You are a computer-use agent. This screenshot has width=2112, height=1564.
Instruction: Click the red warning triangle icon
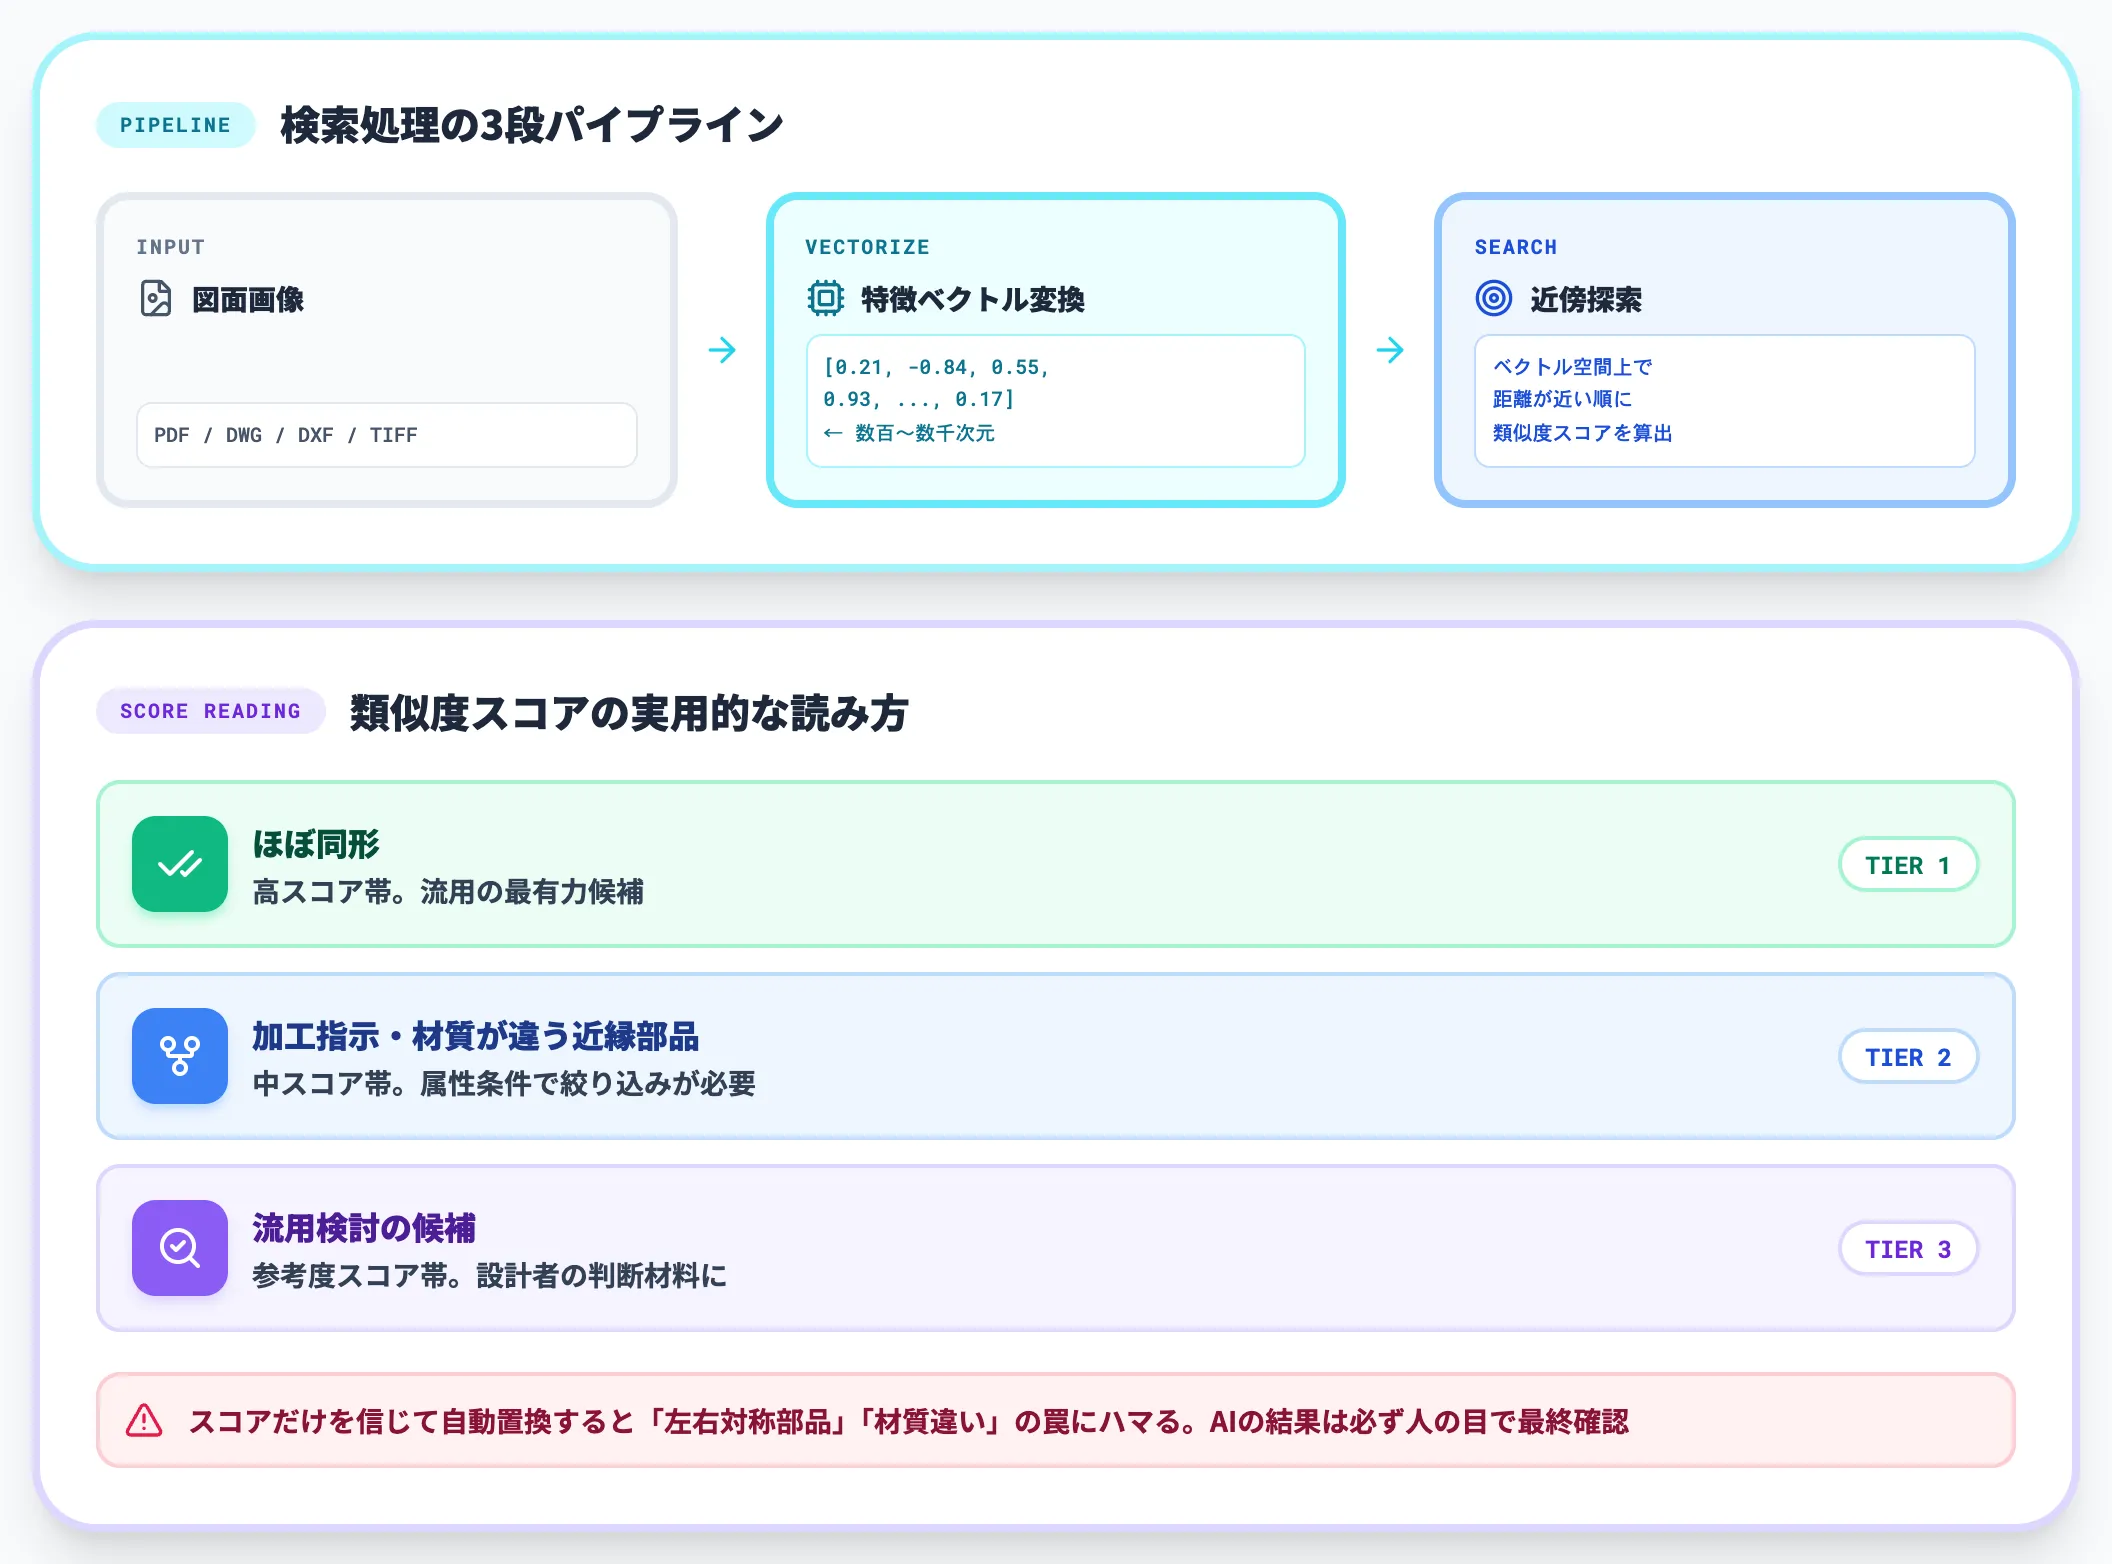pyautogui.click(x=144, y=1420)
